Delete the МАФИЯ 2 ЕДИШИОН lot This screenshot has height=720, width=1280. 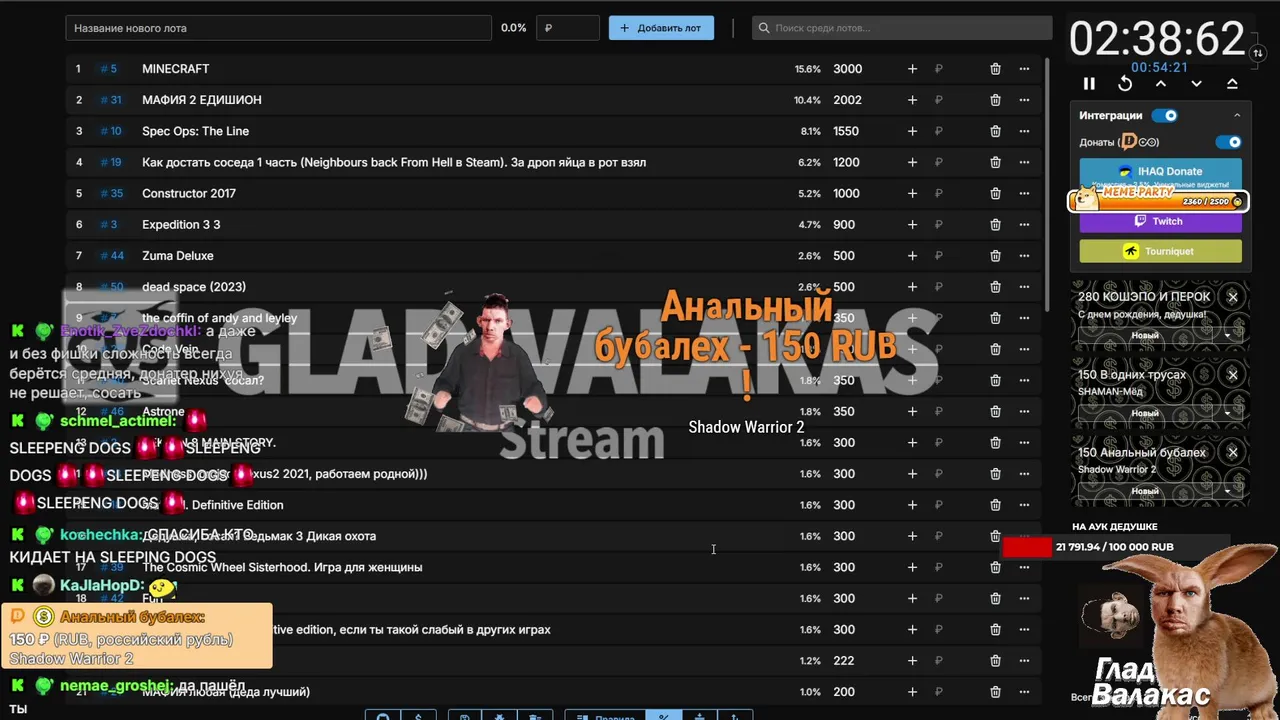tap(995, 100)
